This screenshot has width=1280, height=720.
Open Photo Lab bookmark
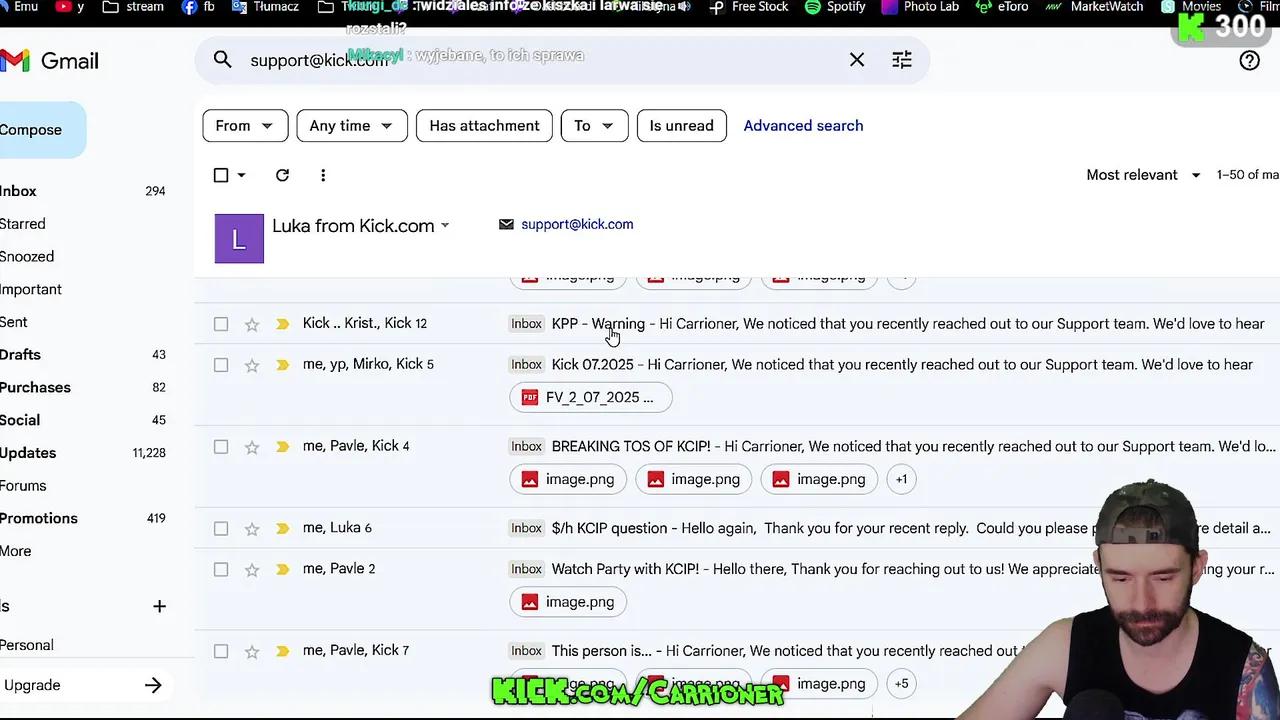tap(919, 7)
